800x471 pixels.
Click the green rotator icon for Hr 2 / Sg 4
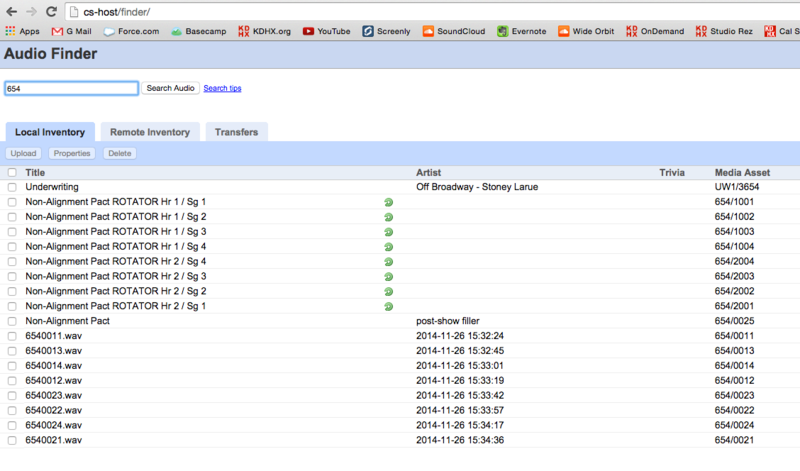388,262
